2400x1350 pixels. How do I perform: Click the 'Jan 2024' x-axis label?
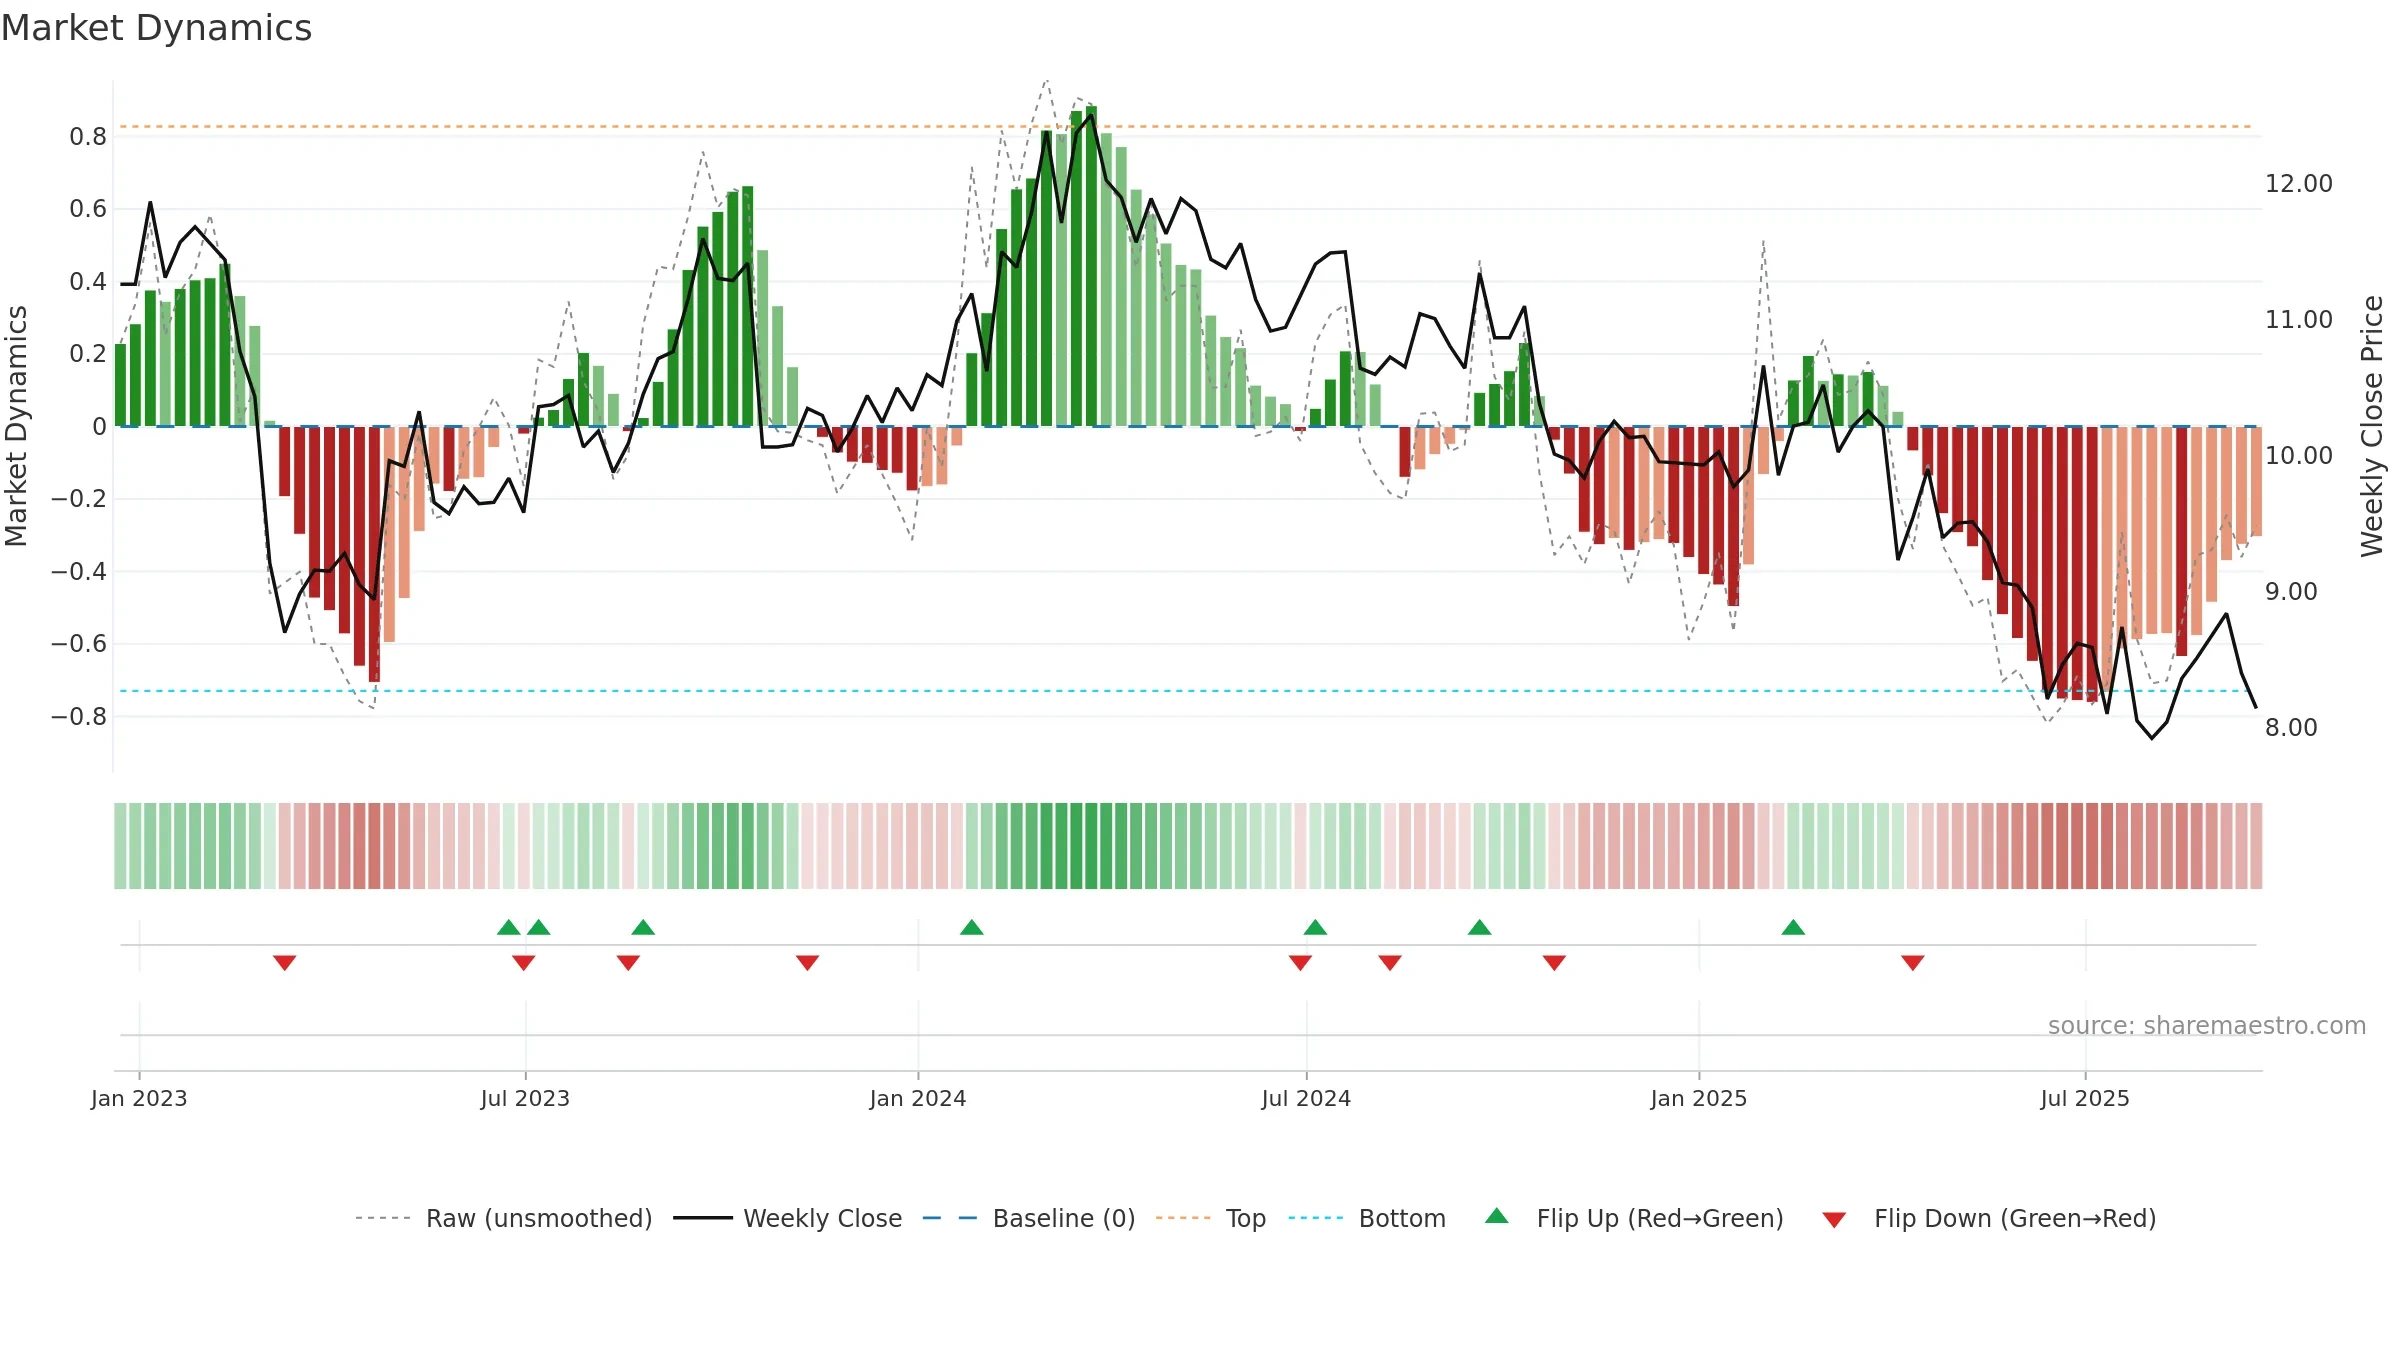(918, 1098)
